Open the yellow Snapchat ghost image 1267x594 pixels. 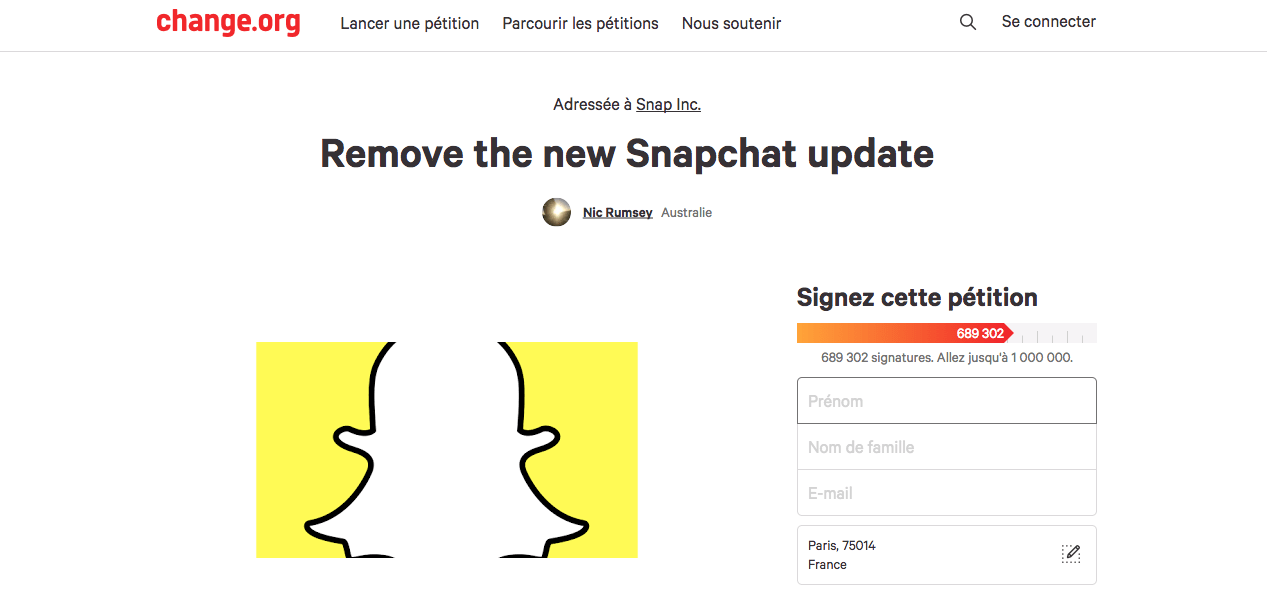coord(447,450)
